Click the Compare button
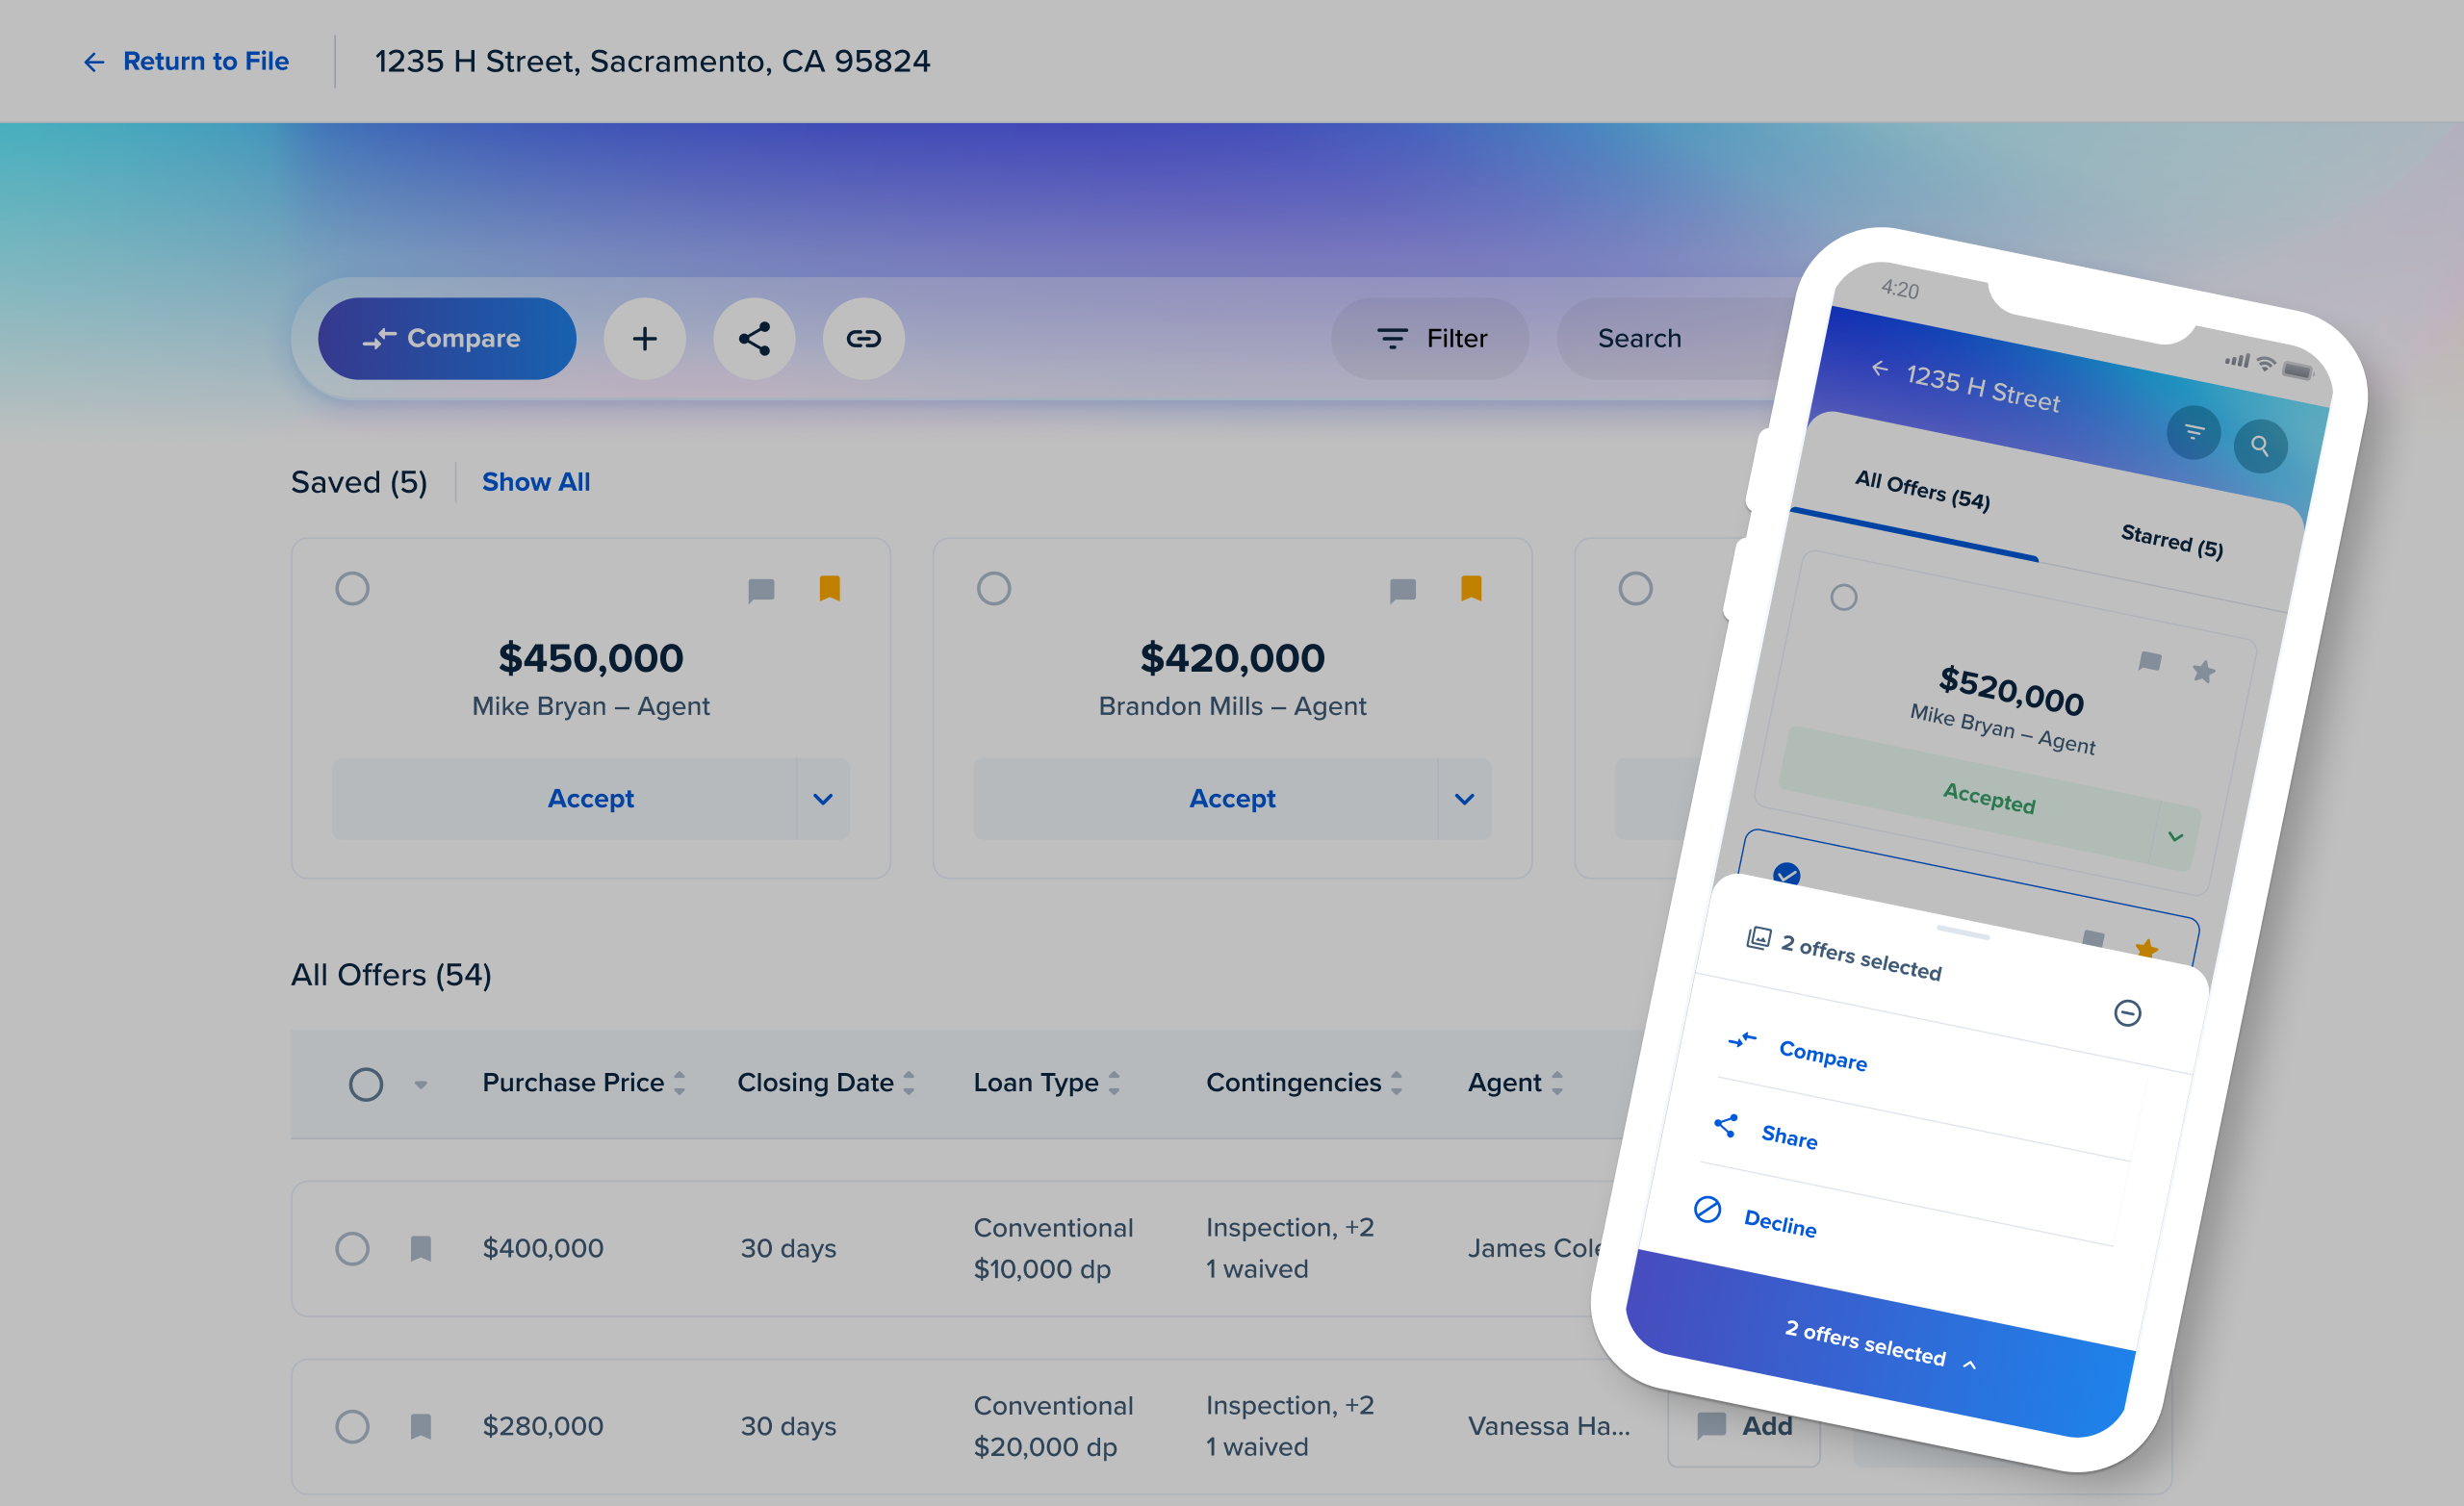 point(446,339)
